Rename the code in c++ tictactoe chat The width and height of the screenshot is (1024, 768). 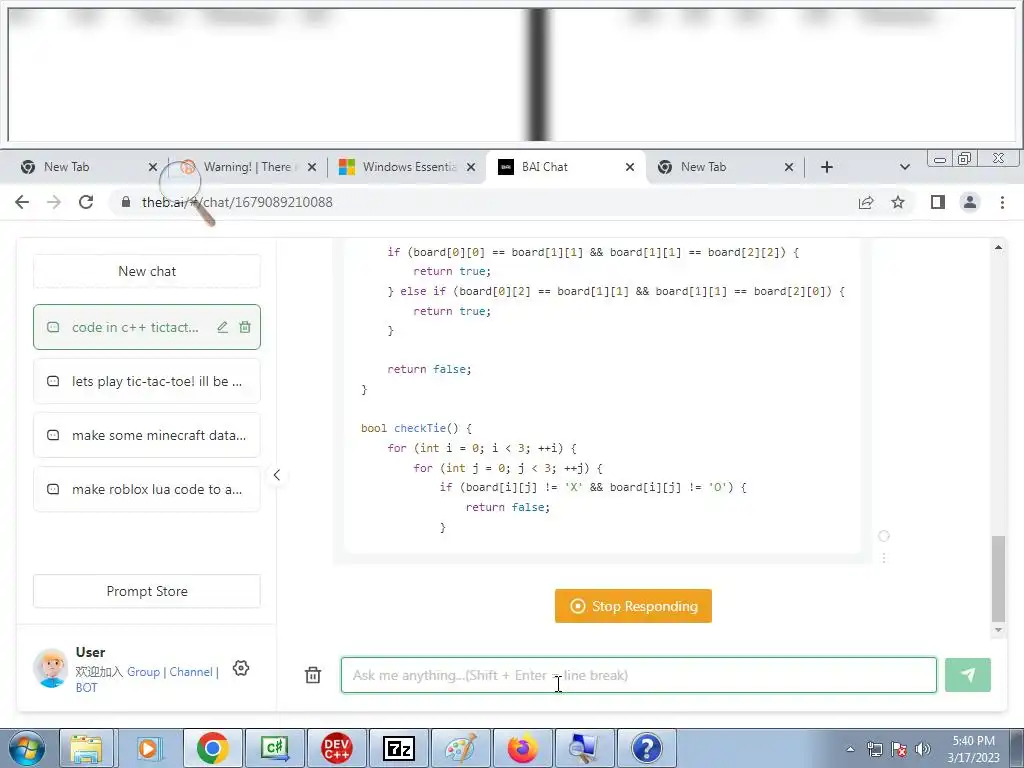pyautogui.click(x=223, y=327)
